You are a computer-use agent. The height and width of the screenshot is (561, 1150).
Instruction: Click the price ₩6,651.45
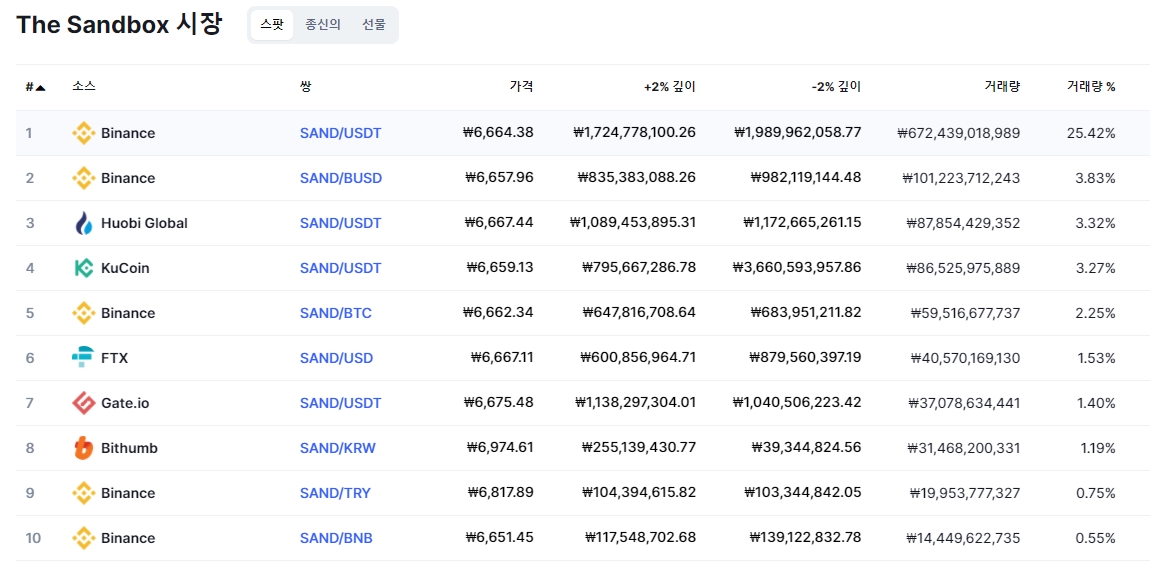499,538
